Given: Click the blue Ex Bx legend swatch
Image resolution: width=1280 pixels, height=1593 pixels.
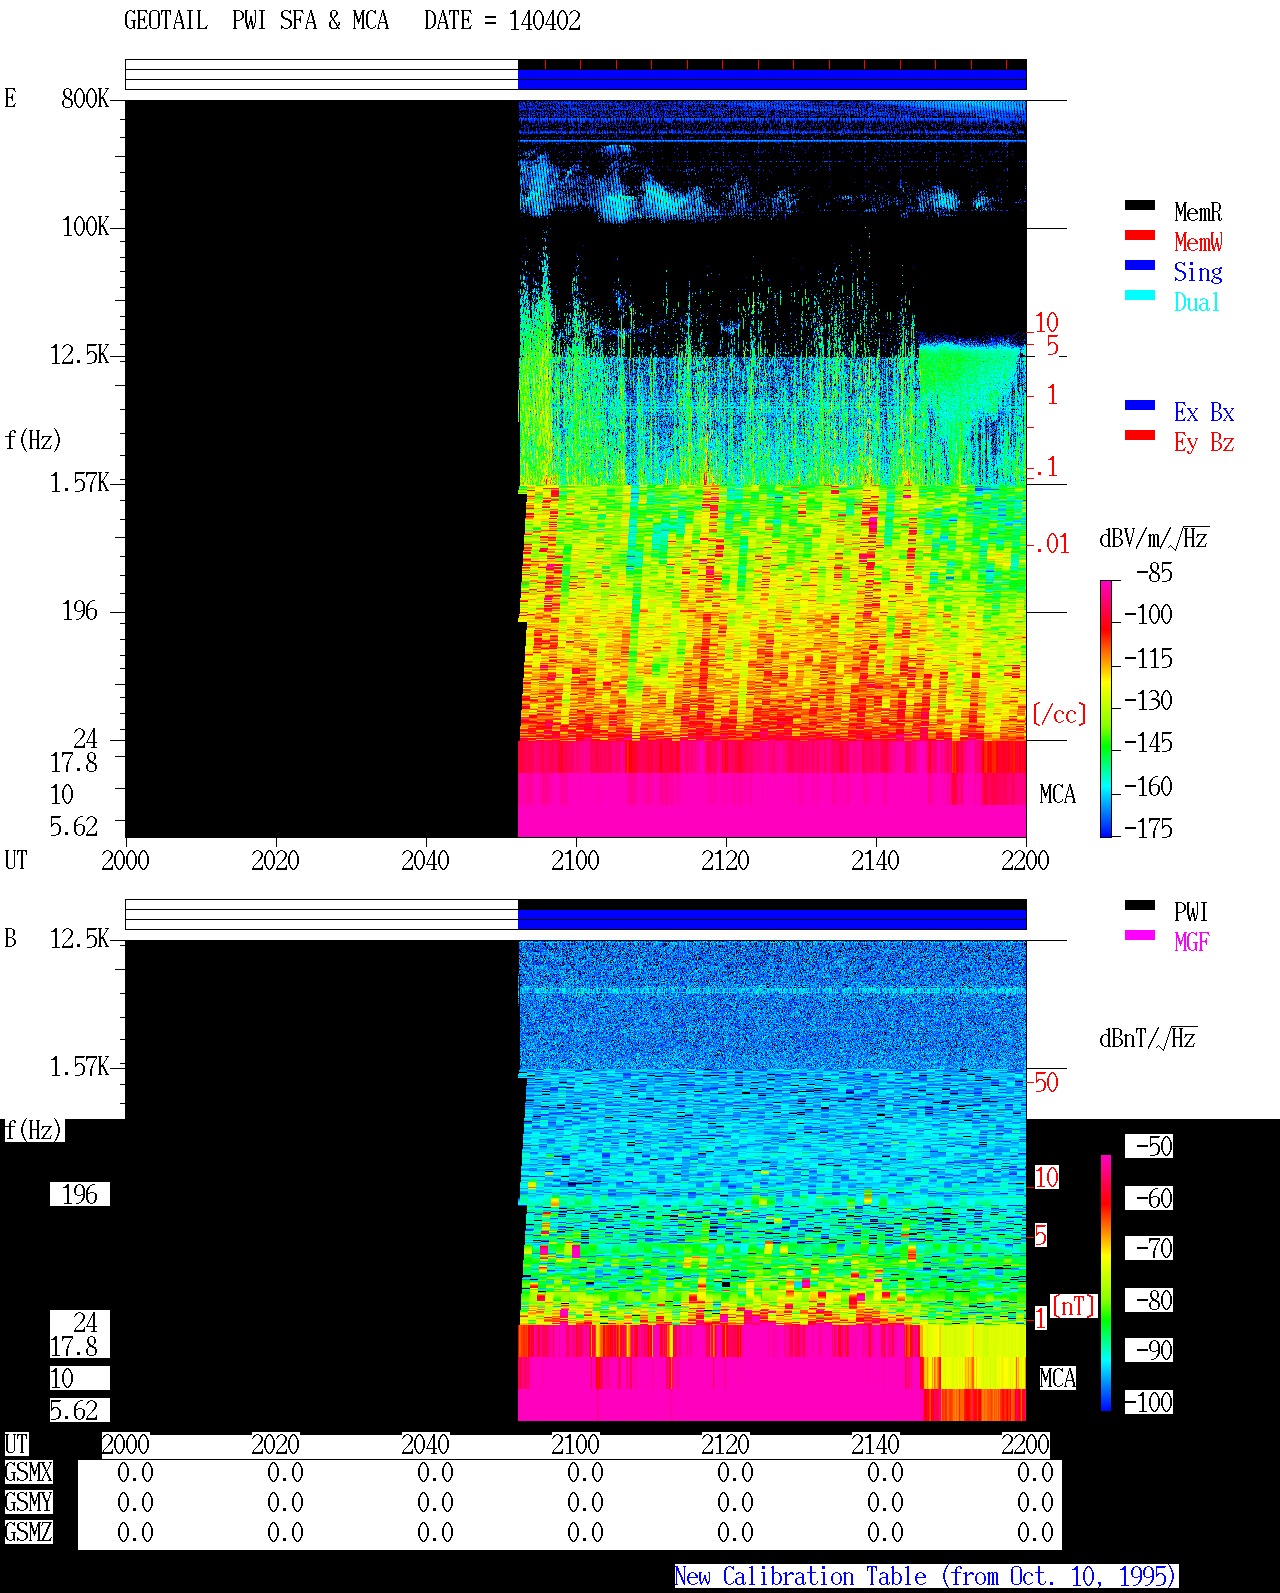Looking at the screenshot, I should click(1140, 406).
